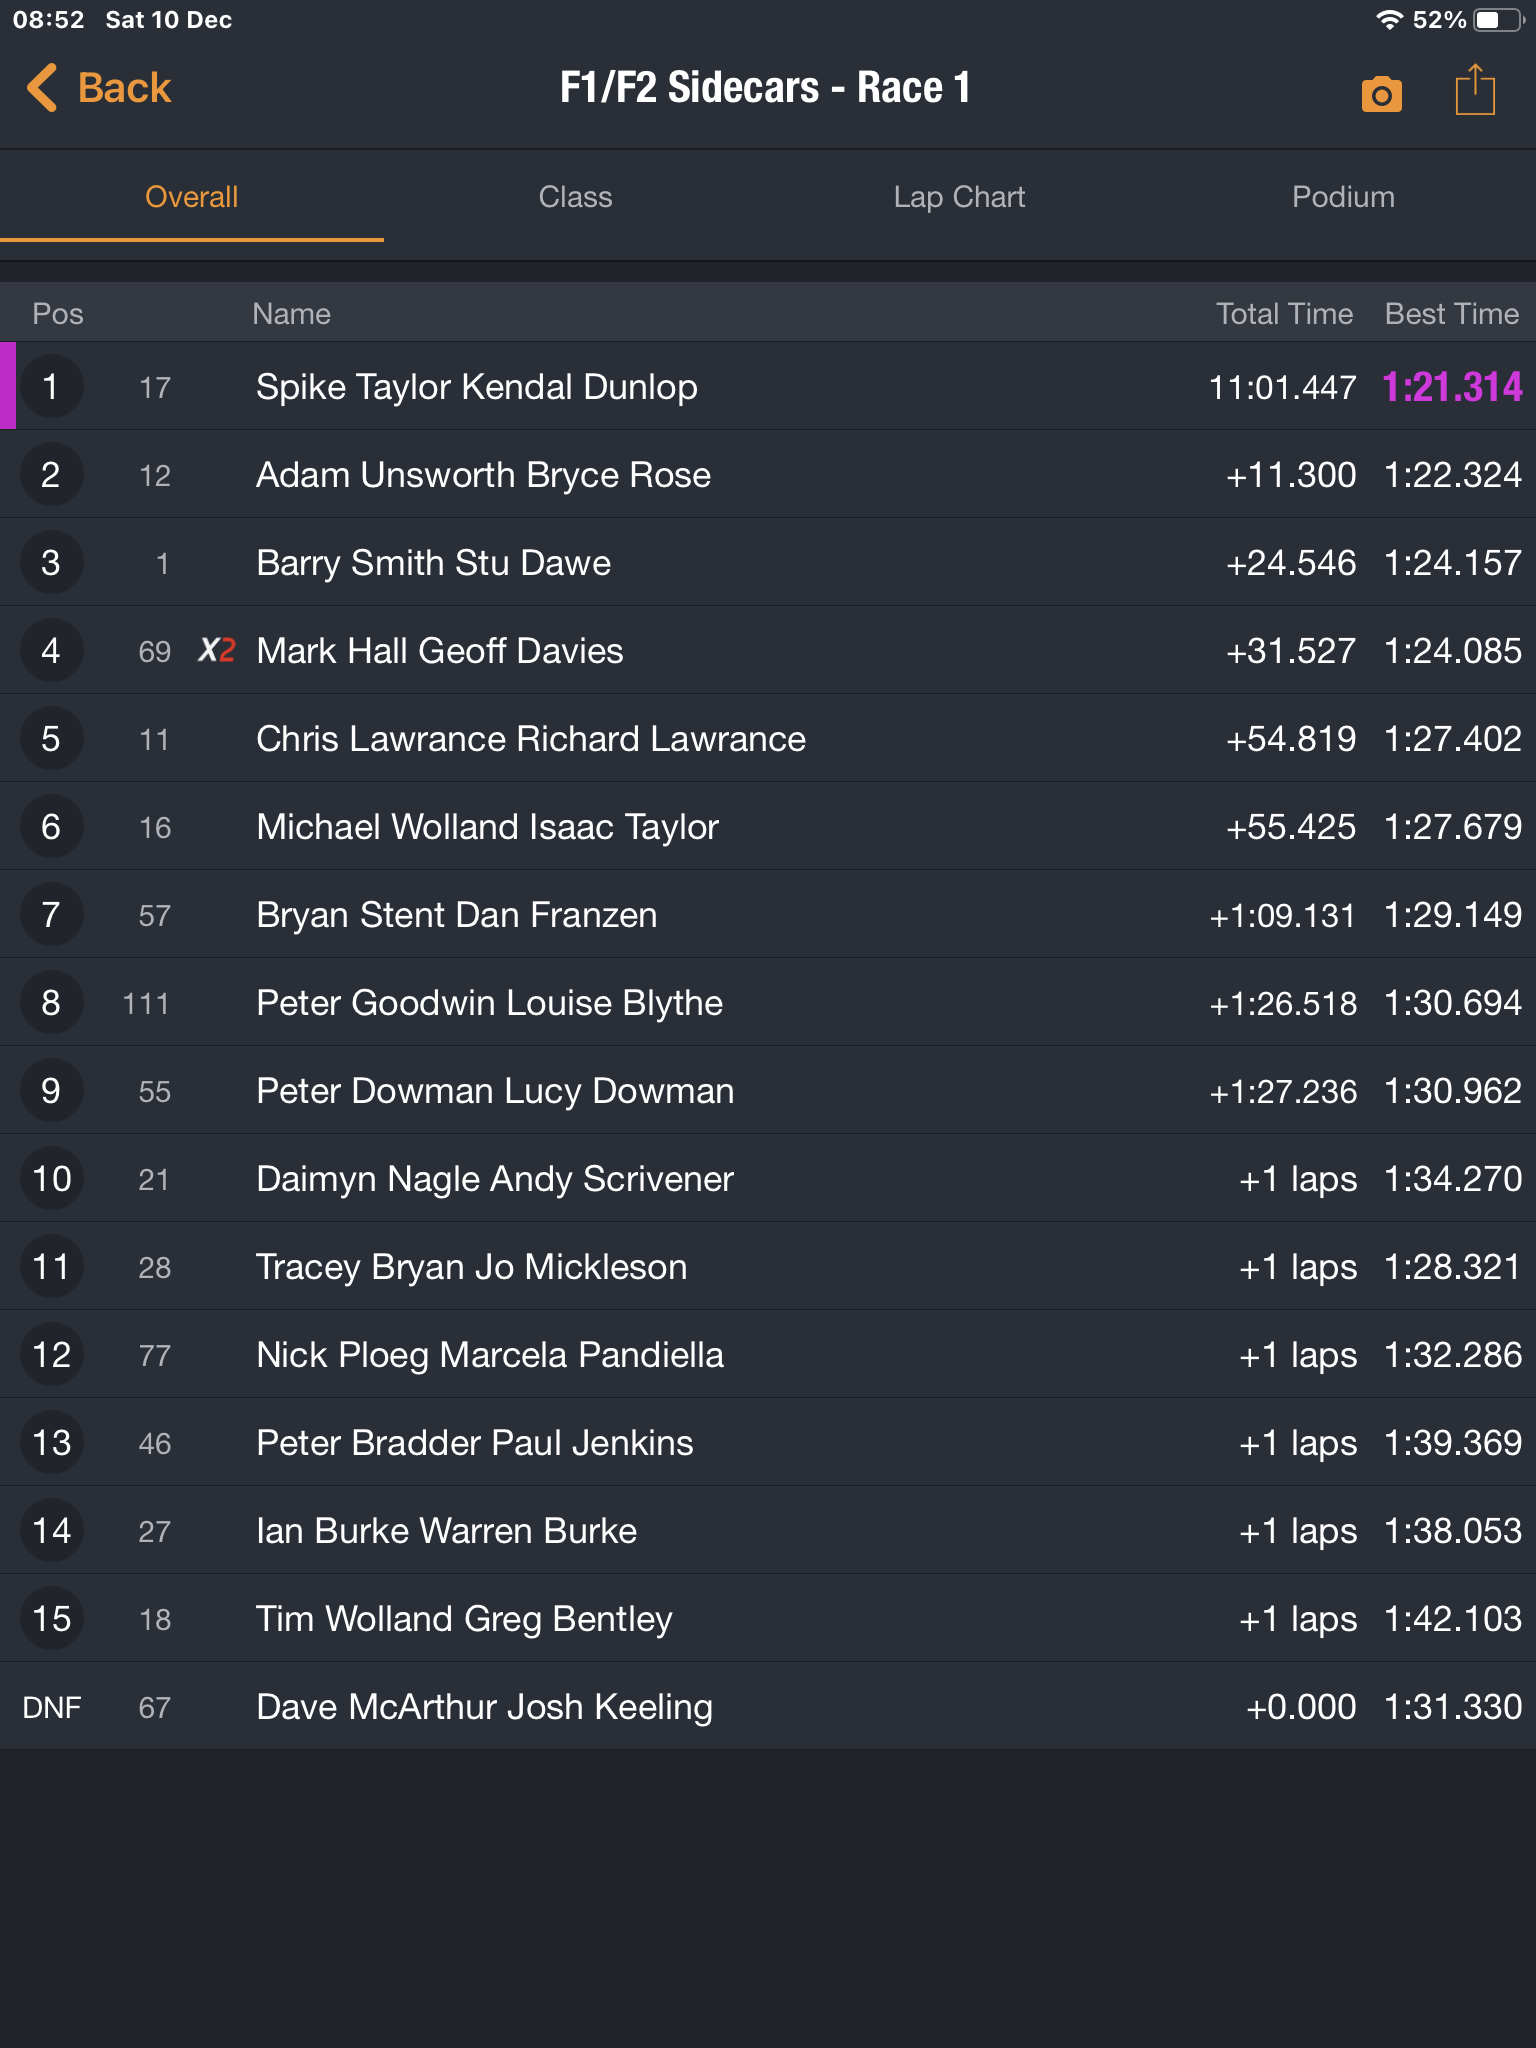Tap the Total Time column header
Image resolution: width=1536 pixels, height=2048 pixels.
1284,314
